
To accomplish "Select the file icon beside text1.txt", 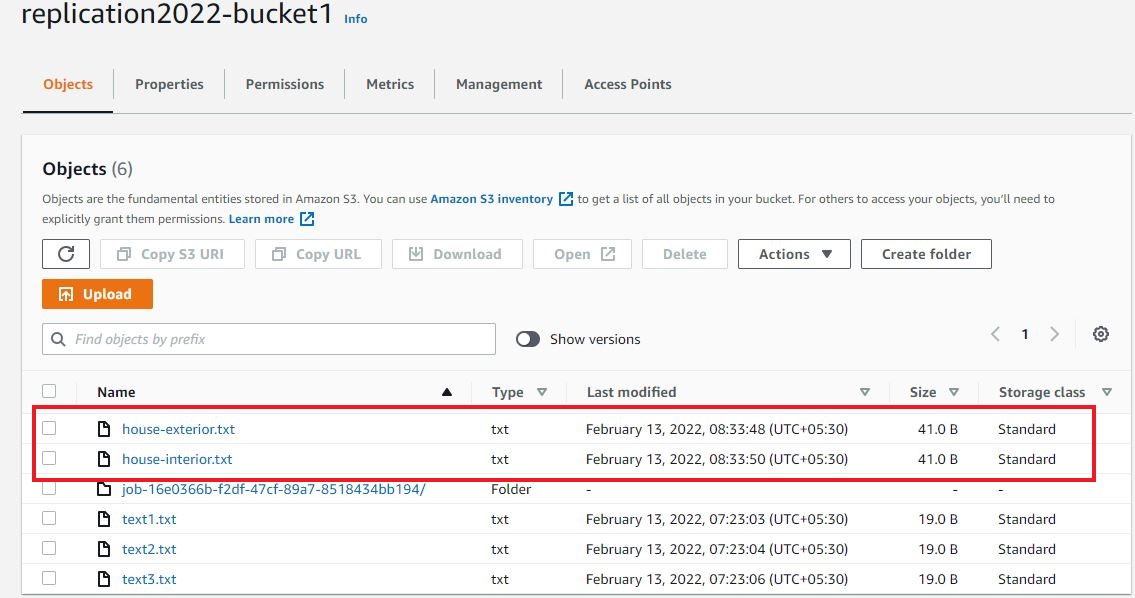I will (103, 519).
